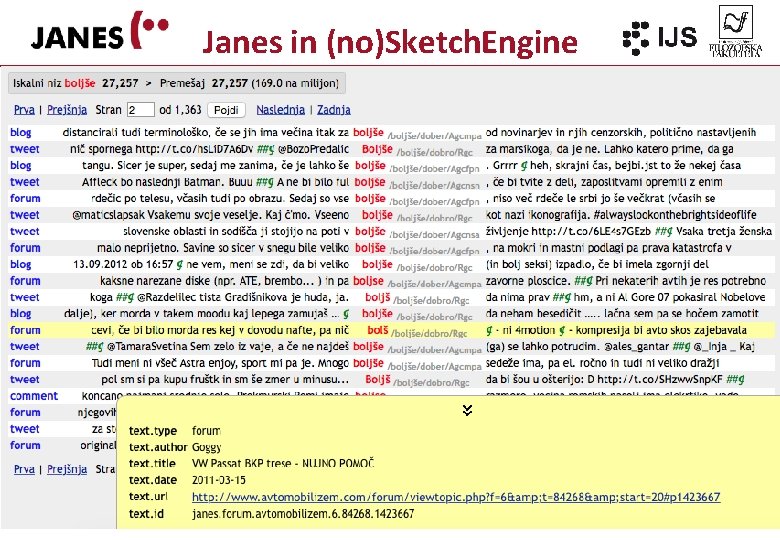Click 'Janes in (no)SketchEngine' heading
The image size is (780, 540).
[x=390, y=42]
